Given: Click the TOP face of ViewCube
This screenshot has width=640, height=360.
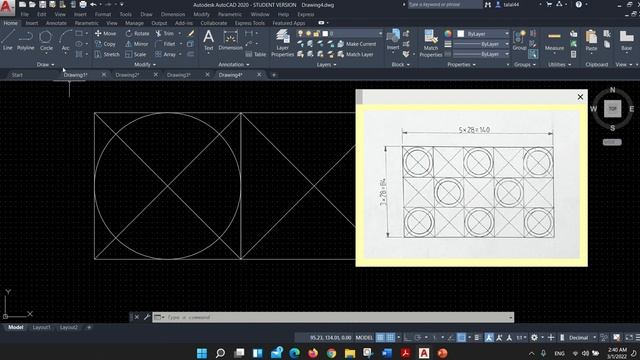Looking at the screenshot, I should (612, 109).
